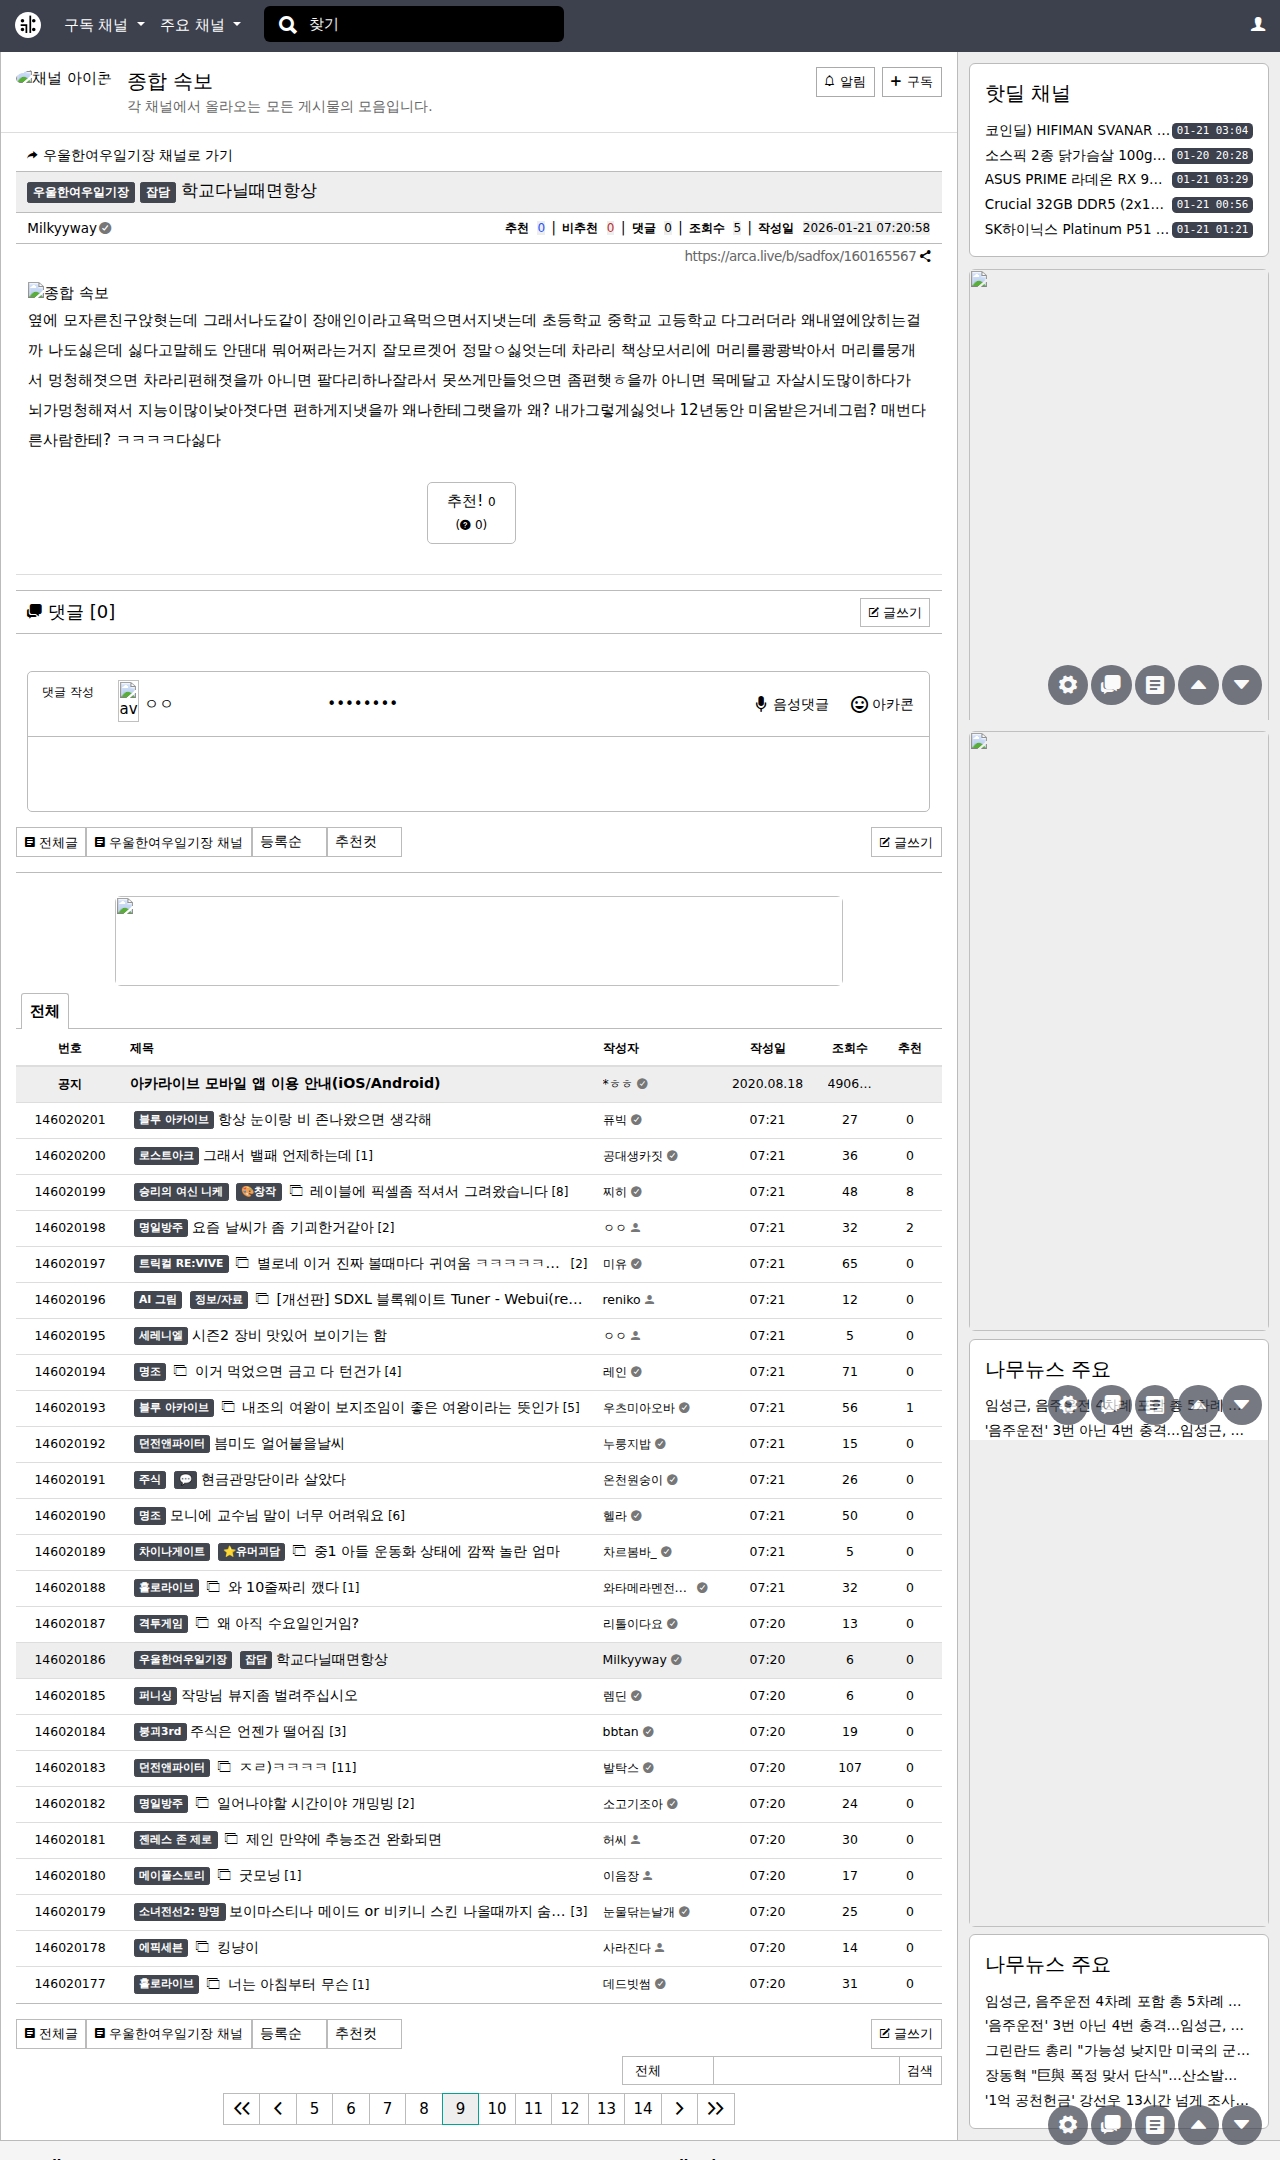Click the arca.live logo icon
The image size is (1280, 2160).
click(x=28, y=25)
